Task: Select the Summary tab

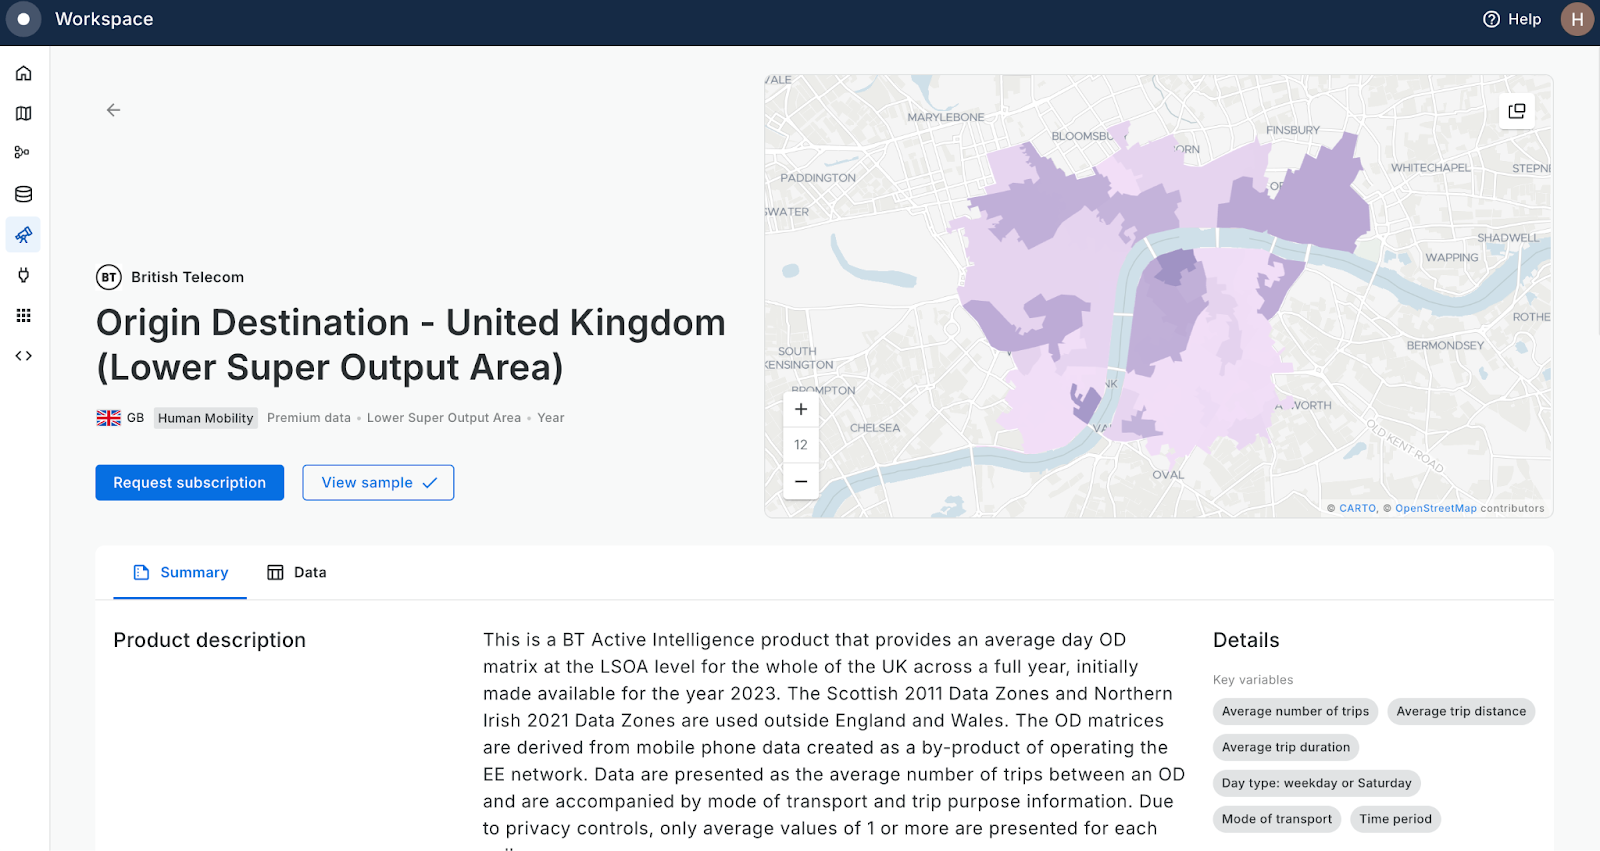Action: tap(180, 572)
